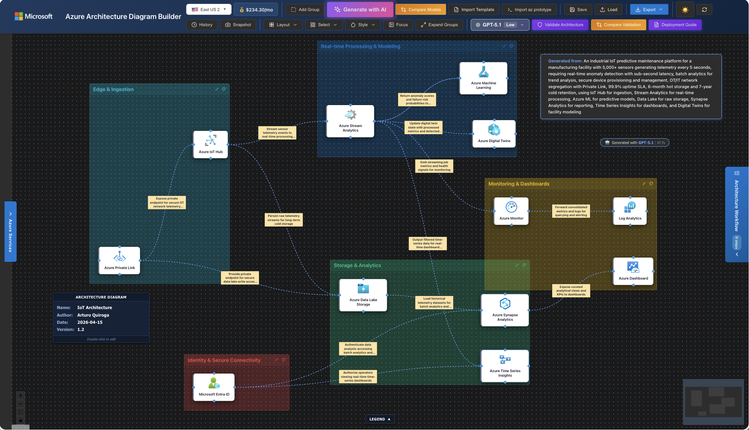Click the Add Group button
The width and height of the screenshot is (749, 430).
point(305,10)
